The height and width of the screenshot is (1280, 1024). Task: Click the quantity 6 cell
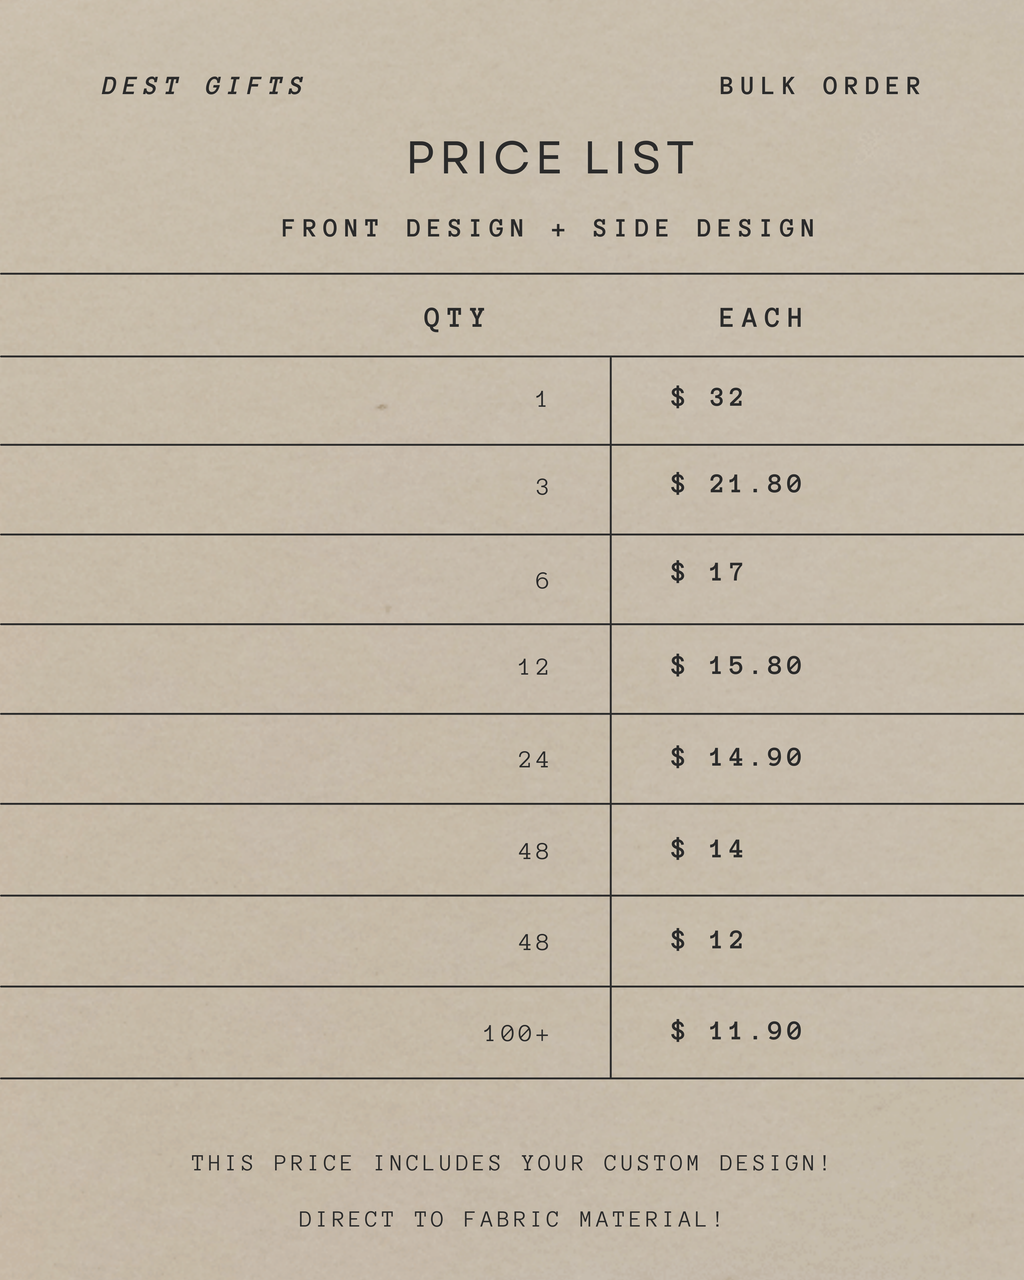tap(542, 581)
